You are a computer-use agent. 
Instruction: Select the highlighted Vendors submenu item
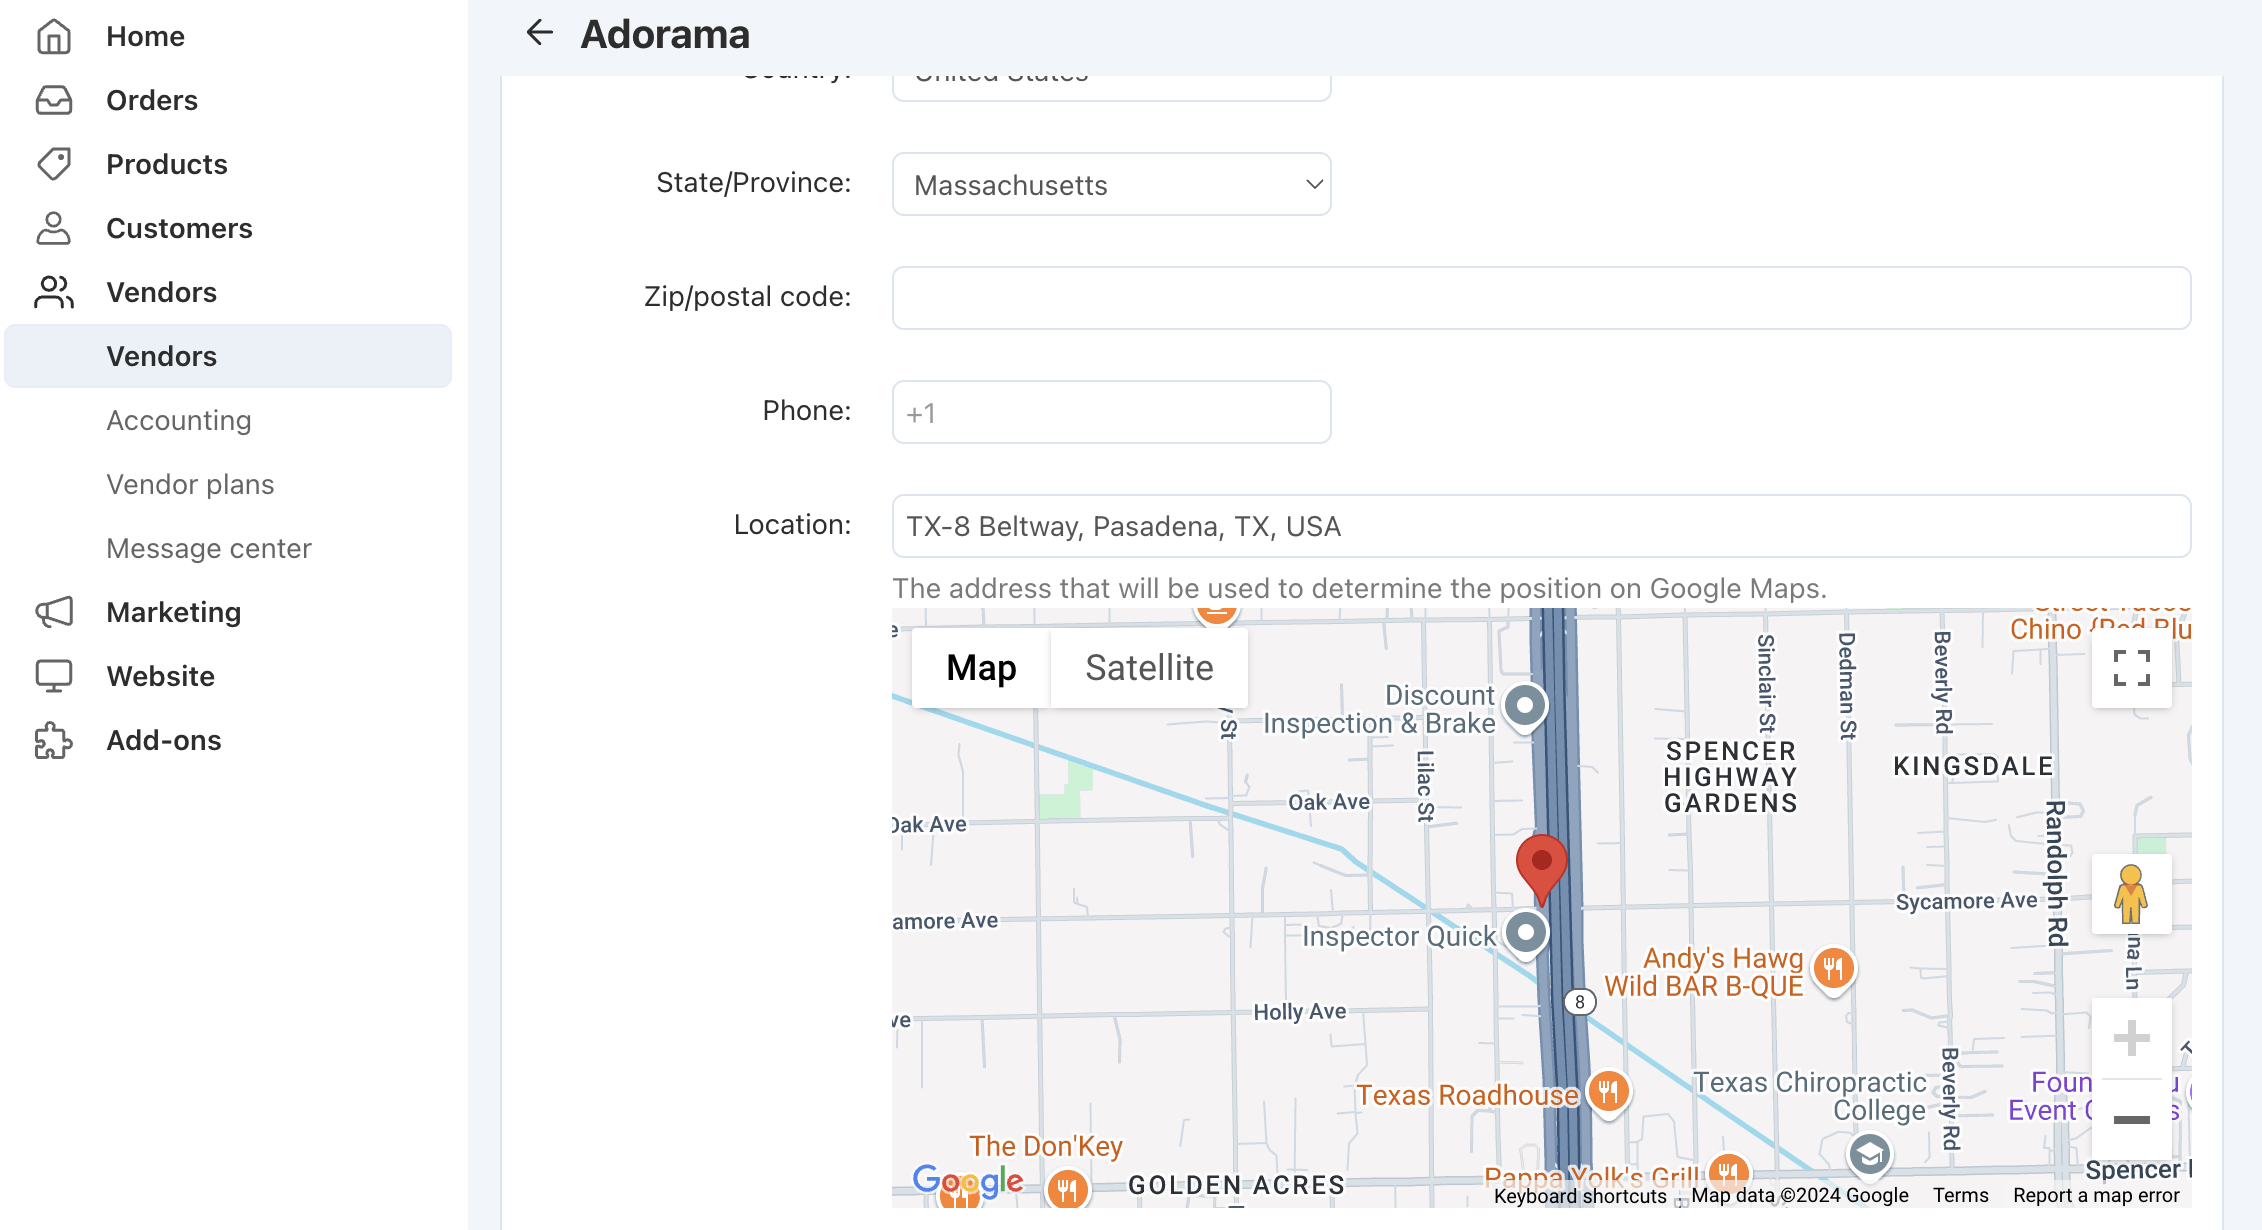click(228, 356)
